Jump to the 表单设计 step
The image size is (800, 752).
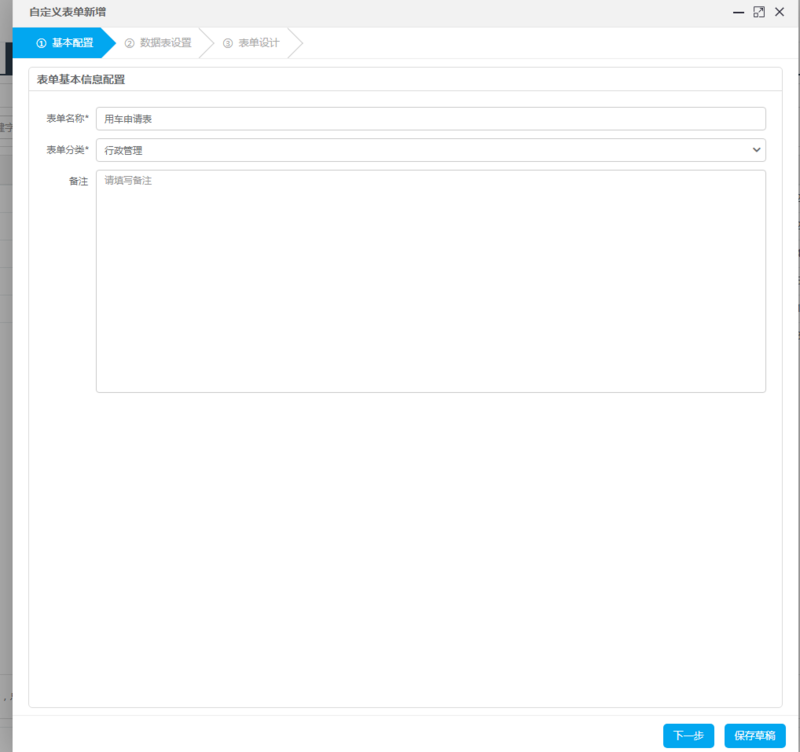pos(258,43)
